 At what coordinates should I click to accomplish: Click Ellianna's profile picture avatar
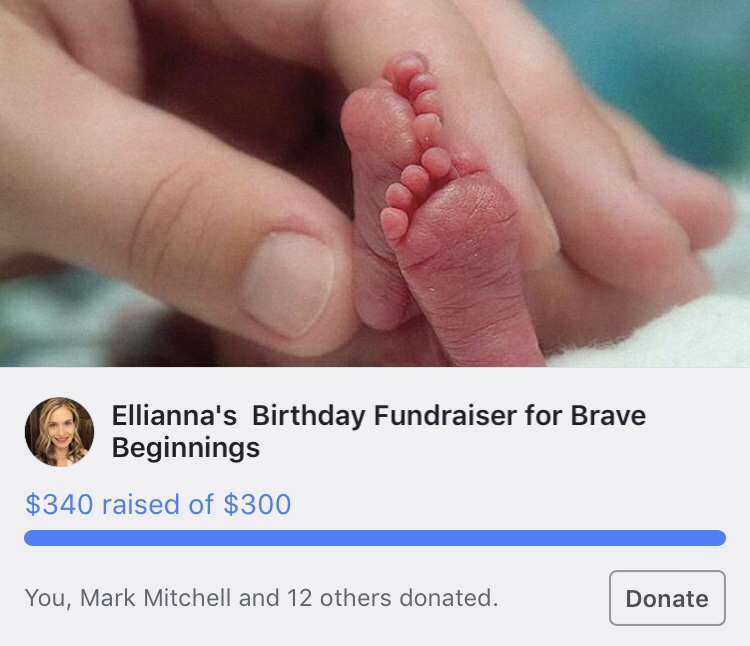point(59,432)
